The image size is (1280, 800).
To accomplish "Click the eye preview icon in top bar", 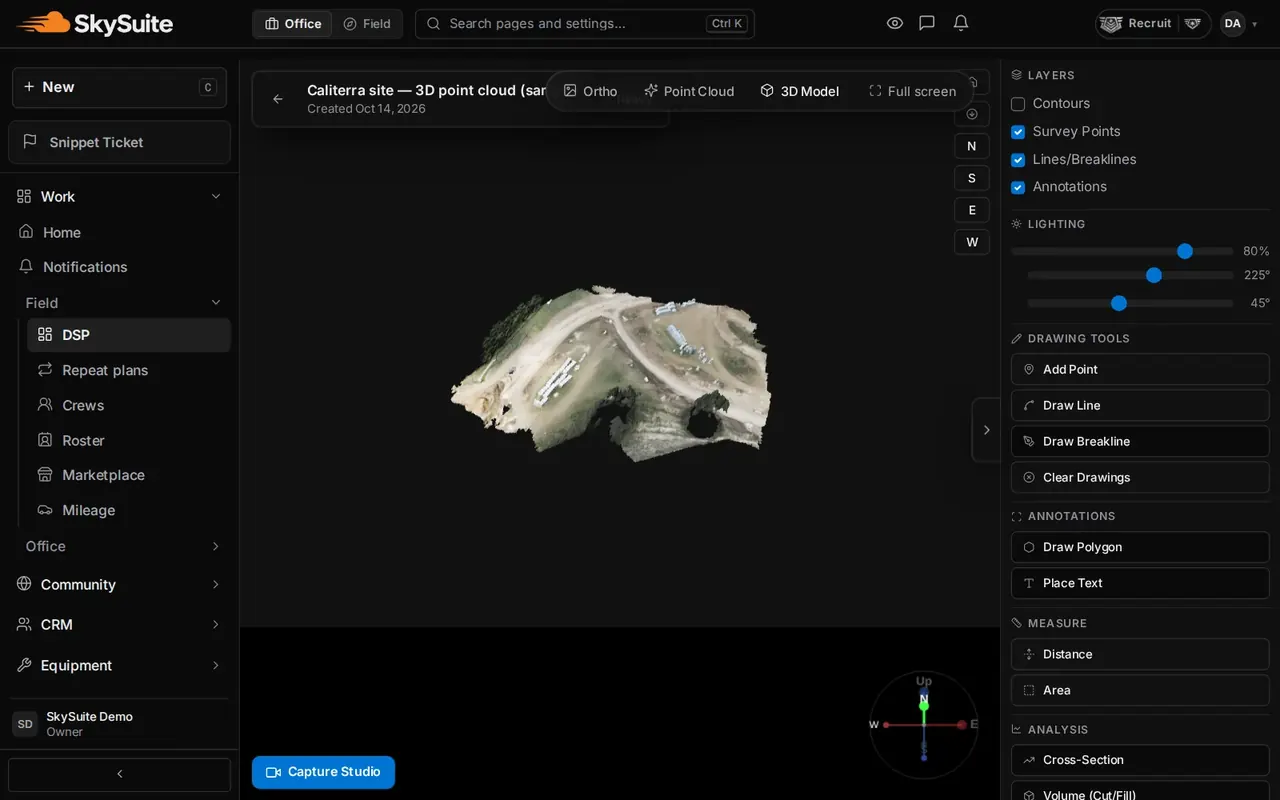I will [x=895, y=23].
